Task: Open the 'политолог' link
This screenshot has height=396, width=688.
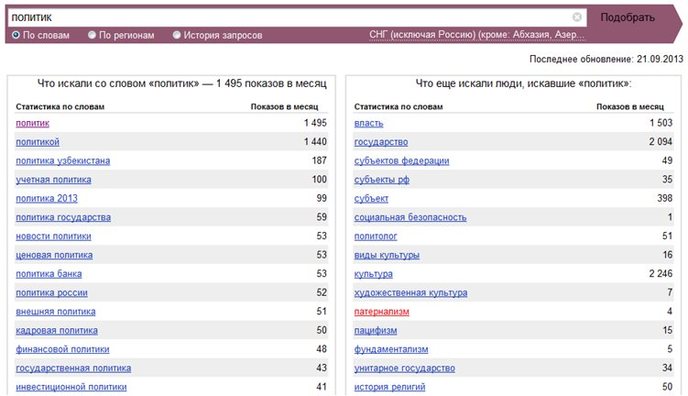Action: click(376, 236)
